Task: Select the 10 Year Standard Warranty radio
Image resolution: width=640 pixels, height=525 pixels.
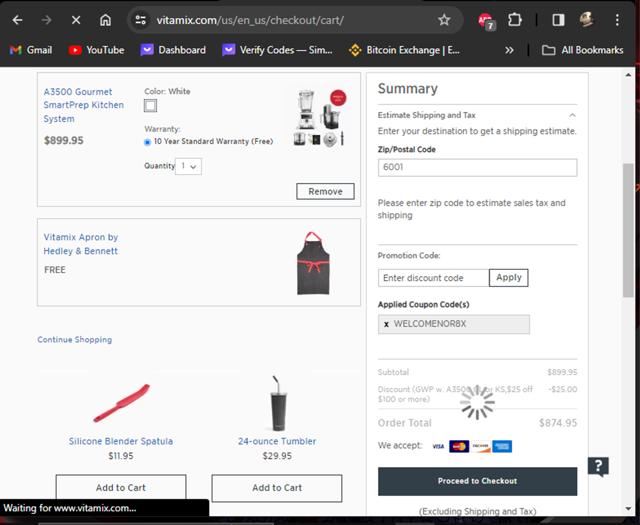Action: [147, 142]
